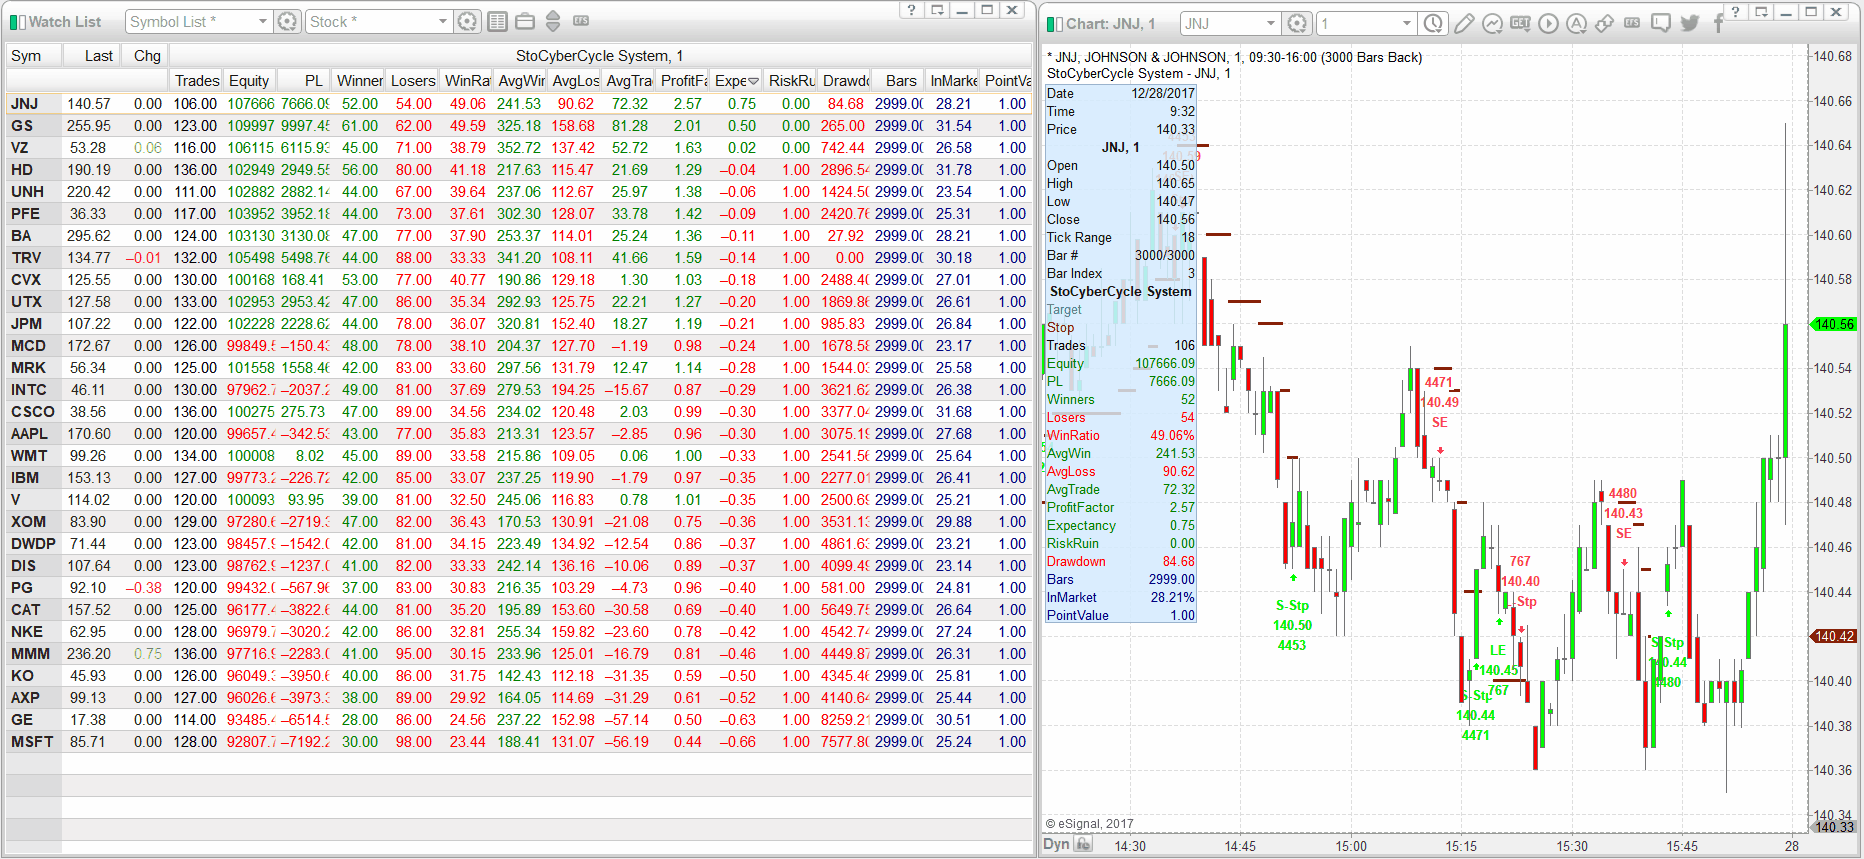Open chart symbol settings gear next to JNJ
Viewport: 1864px width, 859px height.
coord(1297,23)
